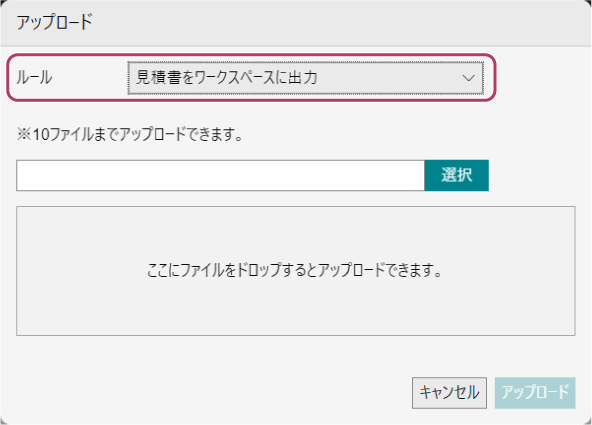Viewport: 592px width, 425px height.
Task: Click the ※10ファイルまでアップロードできます note
Action: click(130, 134)
